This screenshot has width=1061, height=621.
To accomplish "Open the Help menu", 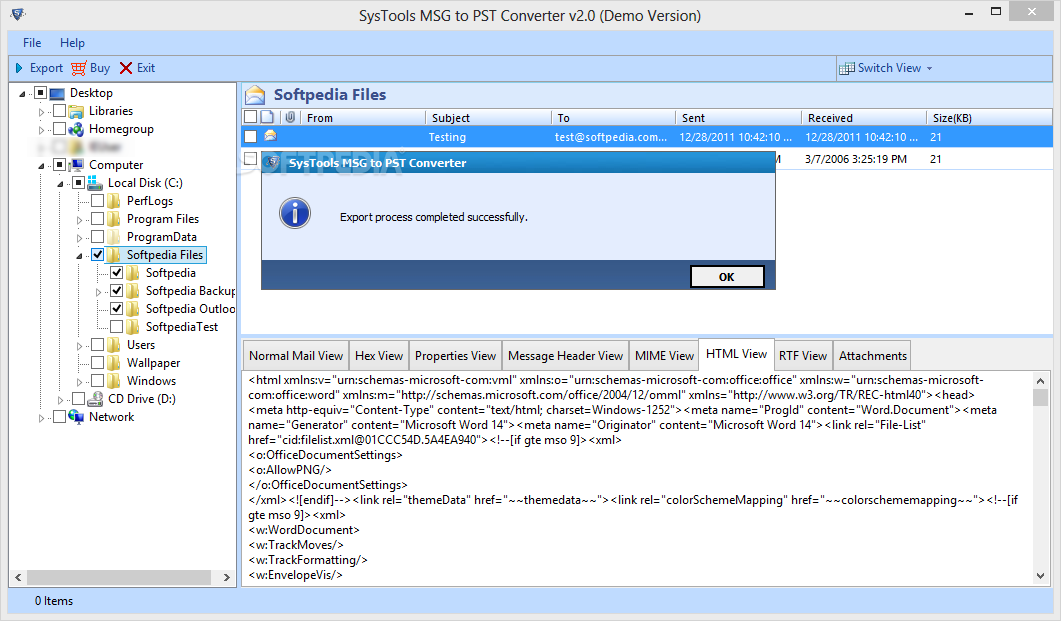I will click(72, 43).
